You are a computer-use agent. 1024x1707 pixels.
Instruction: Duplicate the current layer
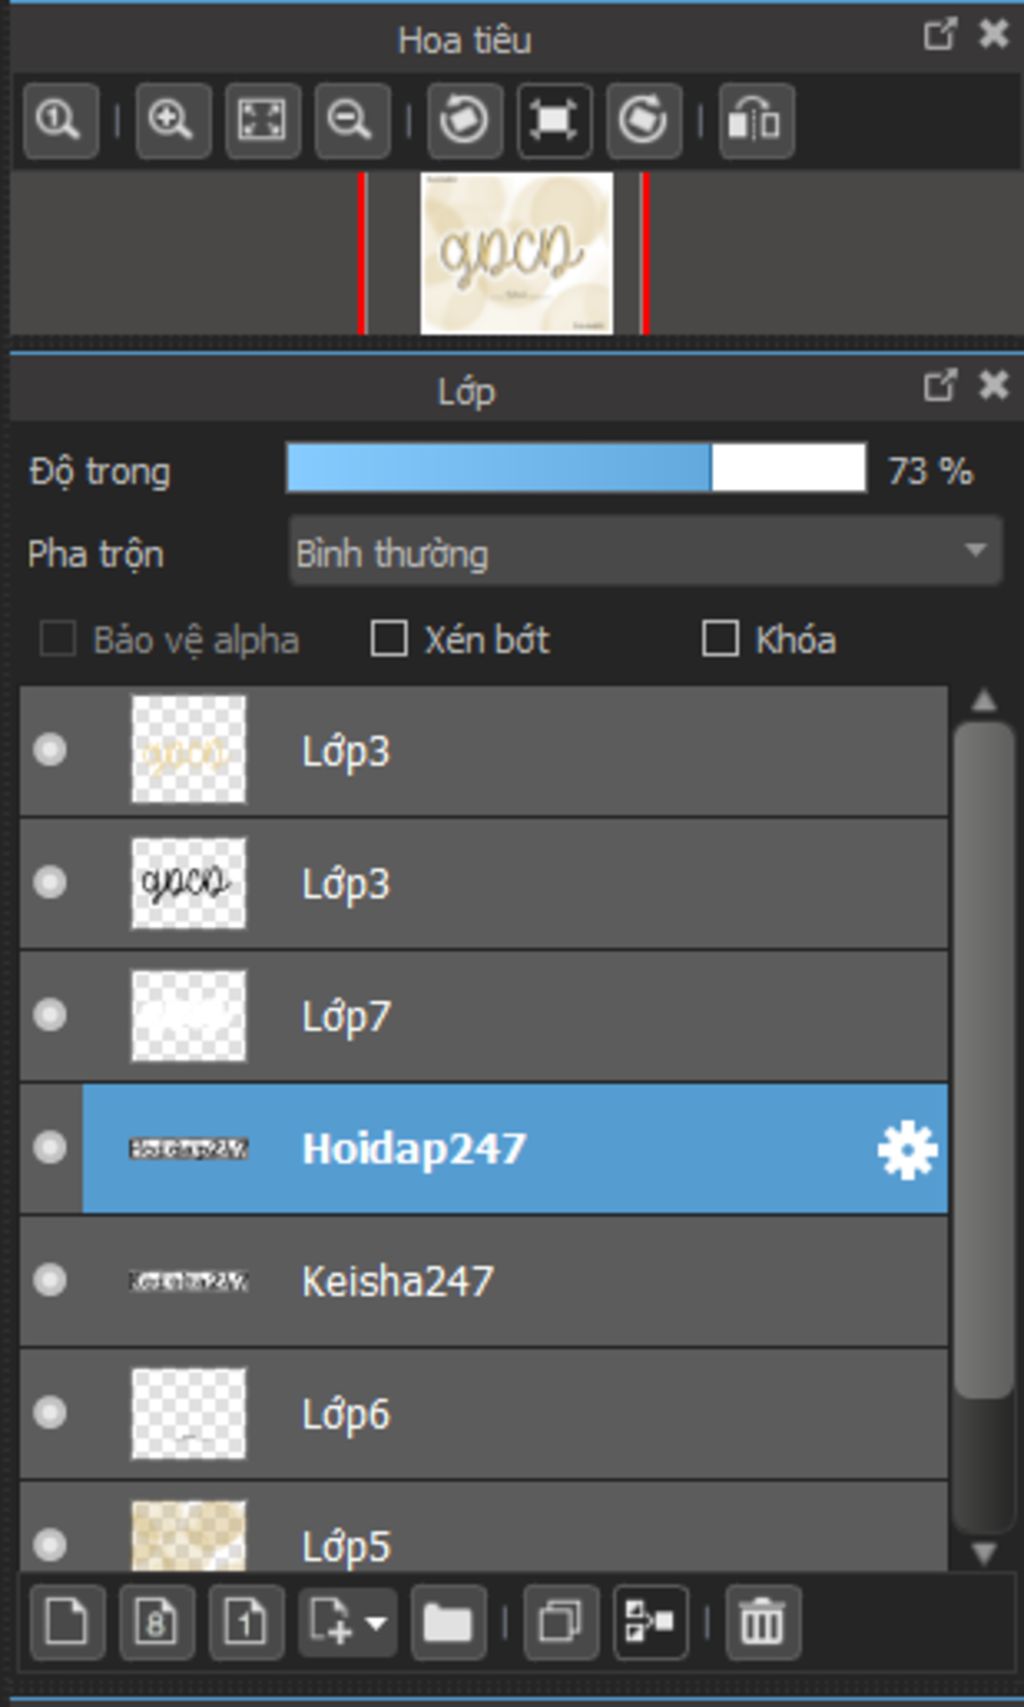560,1621
